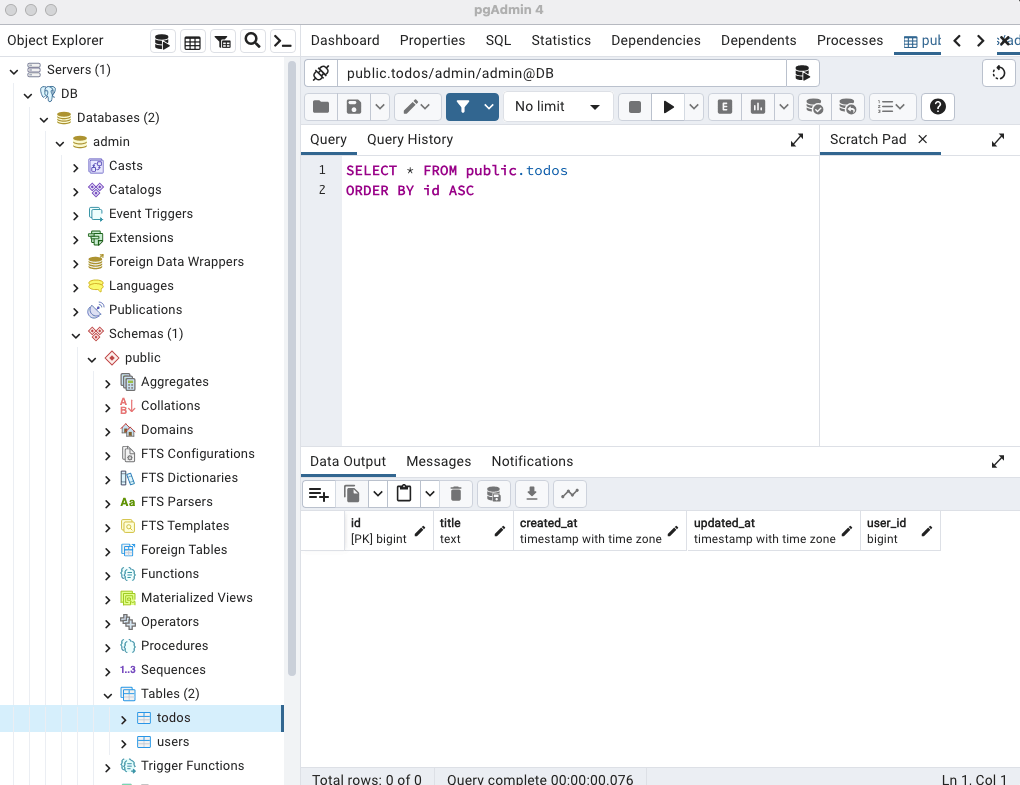The height and width of the screenshot is (785, 1020).
Task: Expand the Casts node
Action: tap(75, 167)
